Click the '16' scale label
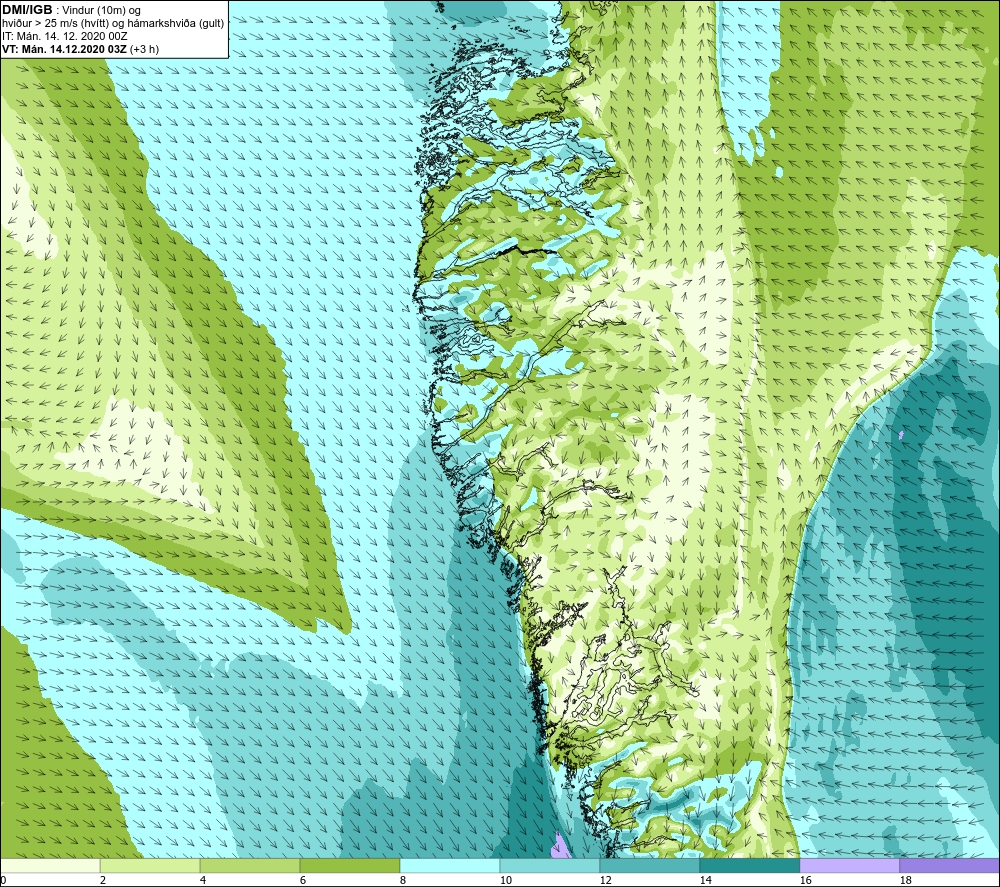1000x887 pixels. point(806,880)
